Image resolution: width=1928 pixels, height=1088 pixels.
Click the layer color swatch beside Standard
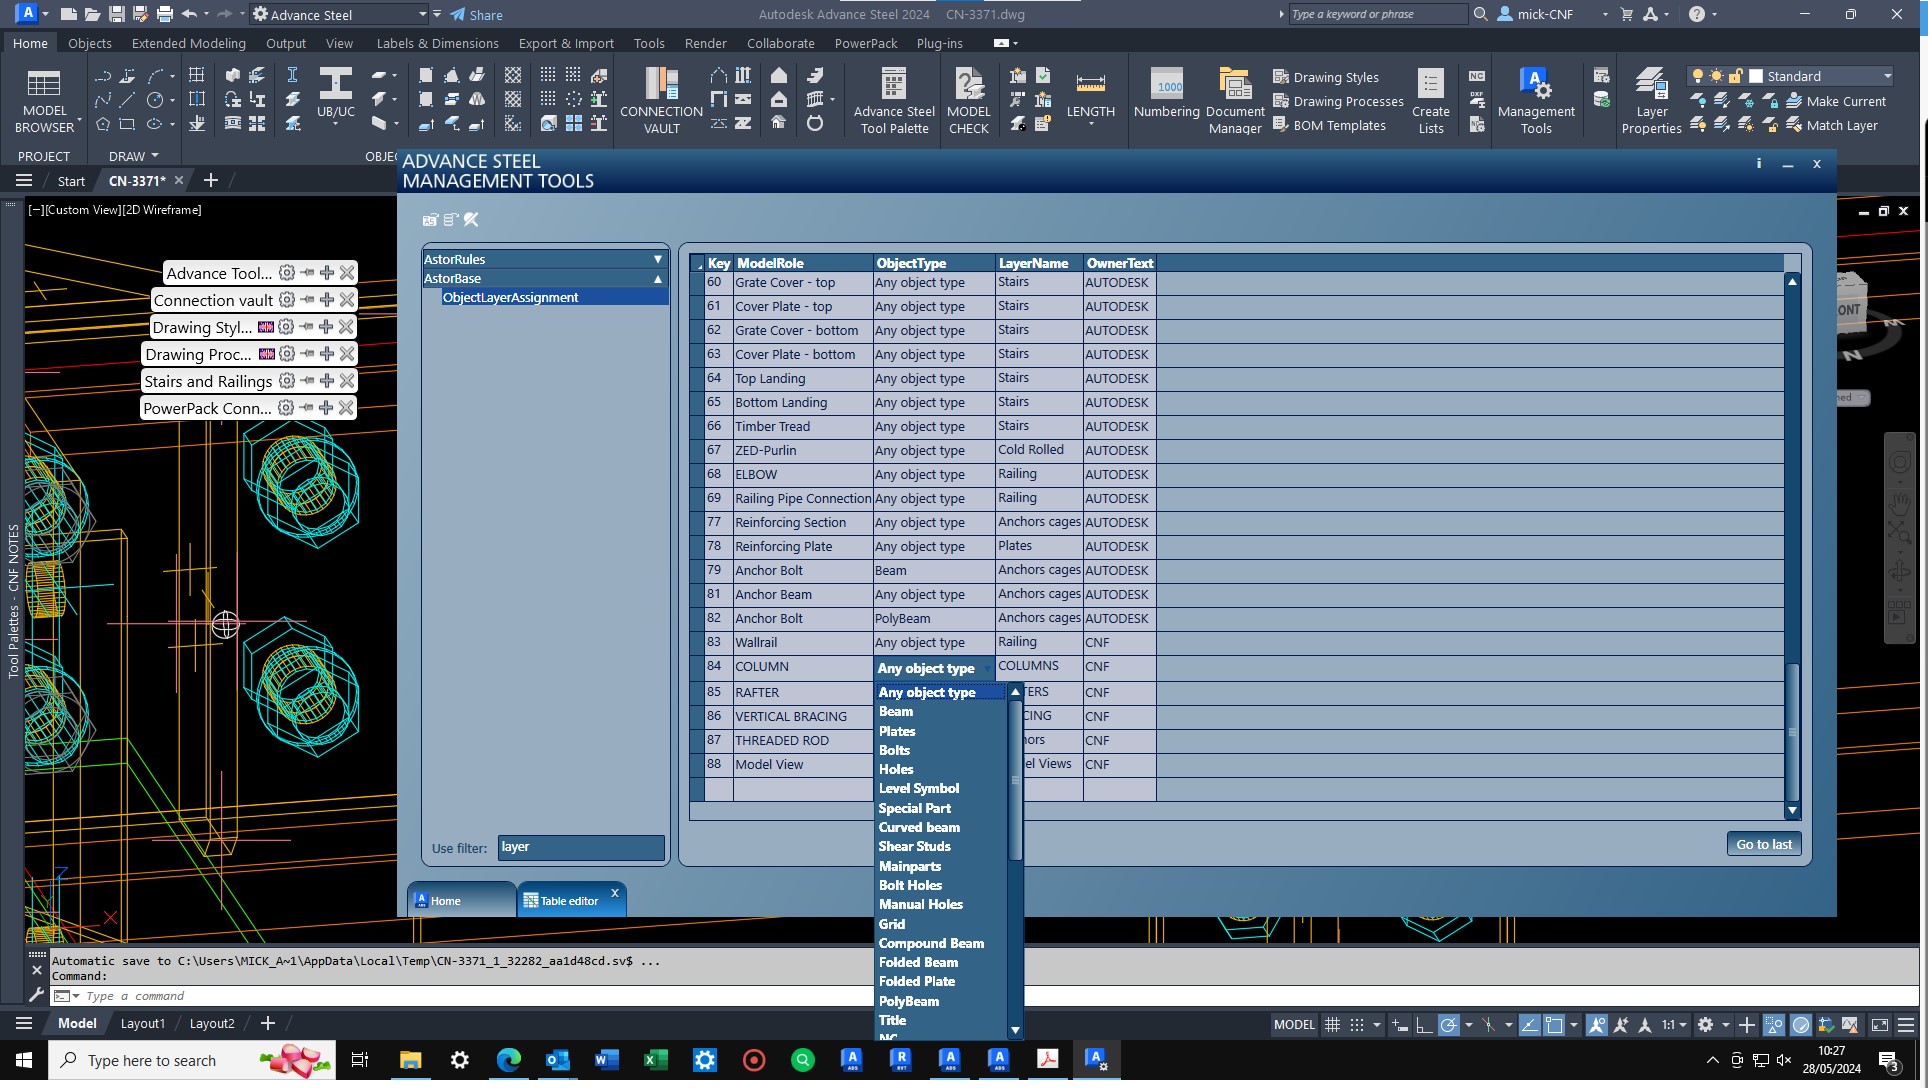[1757, 75]
